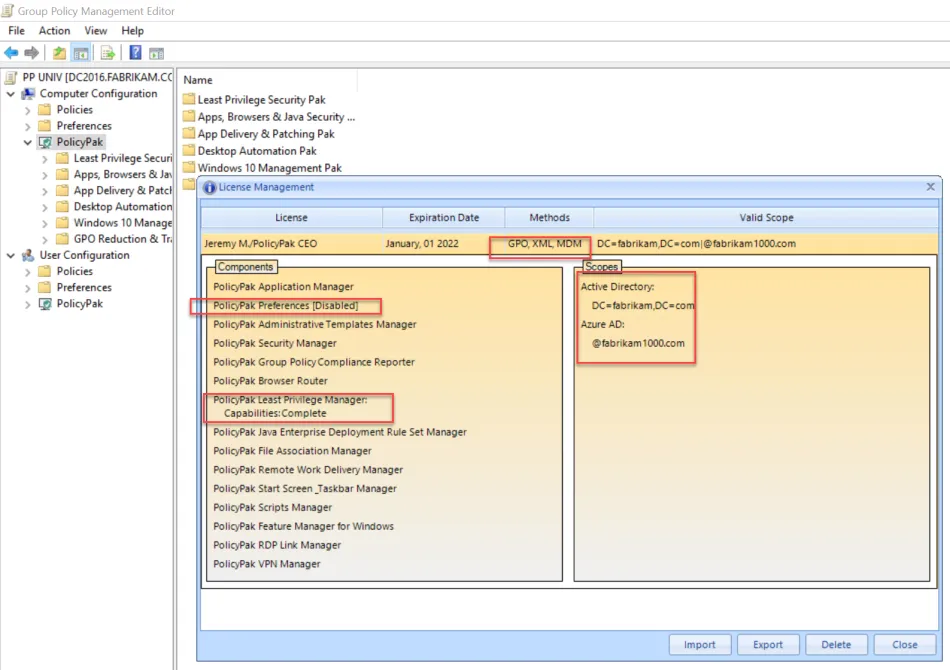Screen dimensions: 950x670
Task: Click Preferences folder icon under Computer Configuration
Action: (44, 126)
